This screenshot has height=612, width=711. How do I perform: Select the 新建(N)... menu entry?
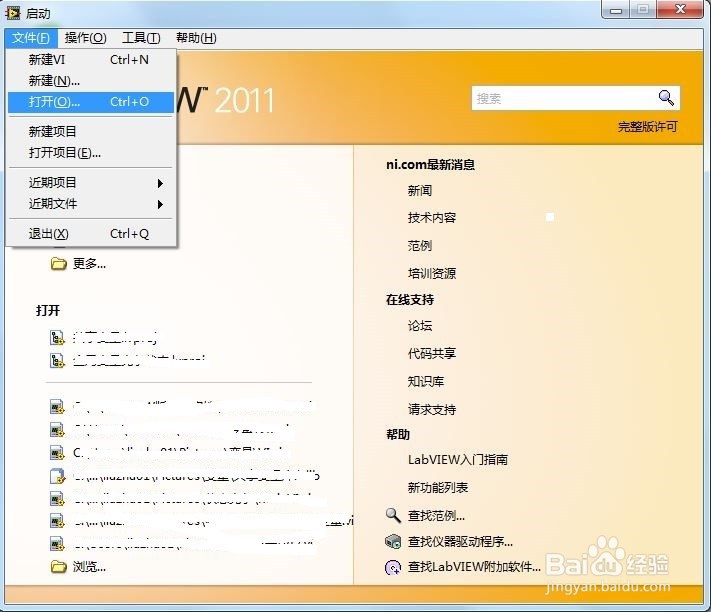(91, 81)
